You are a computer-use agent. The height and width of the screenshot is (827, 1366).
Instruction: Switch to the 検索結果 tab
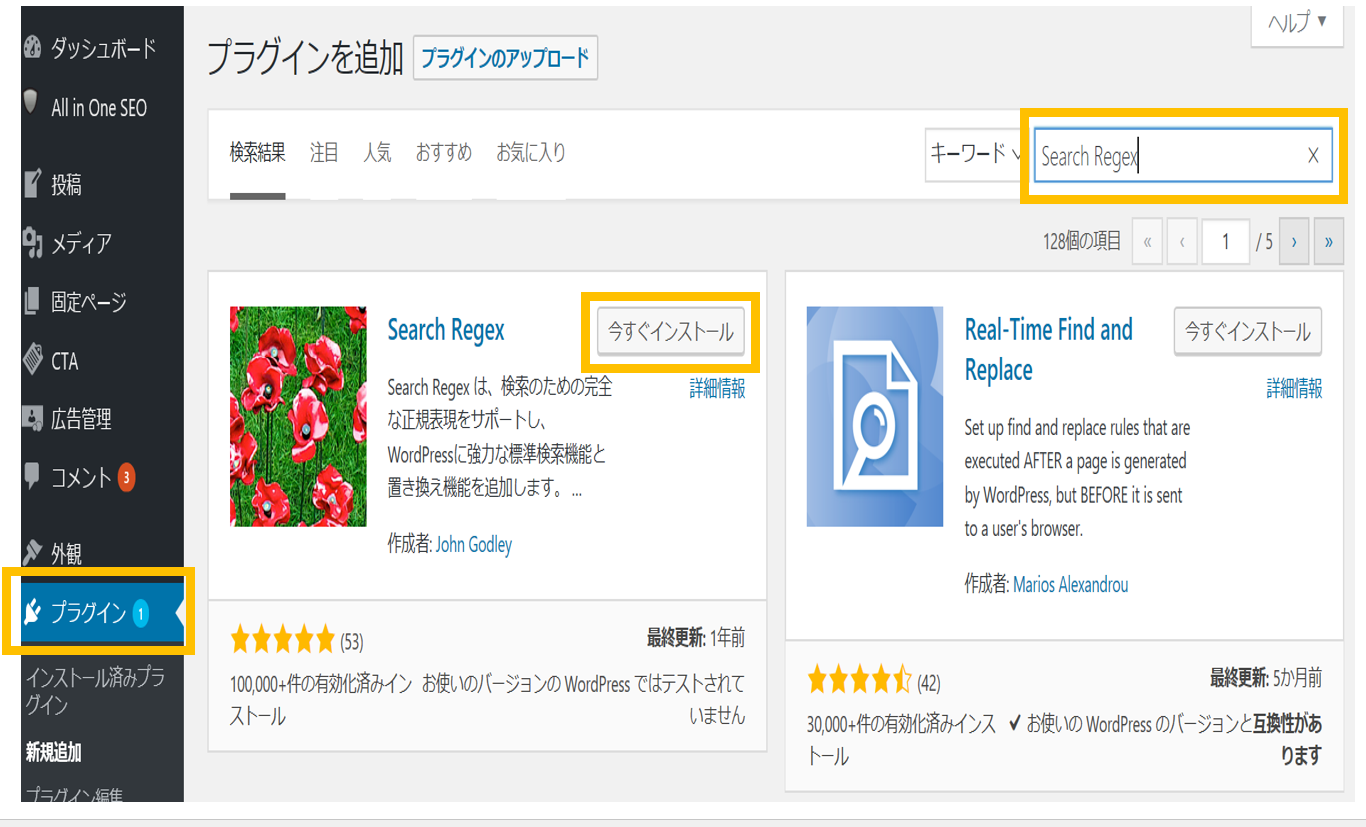(258, 153)
